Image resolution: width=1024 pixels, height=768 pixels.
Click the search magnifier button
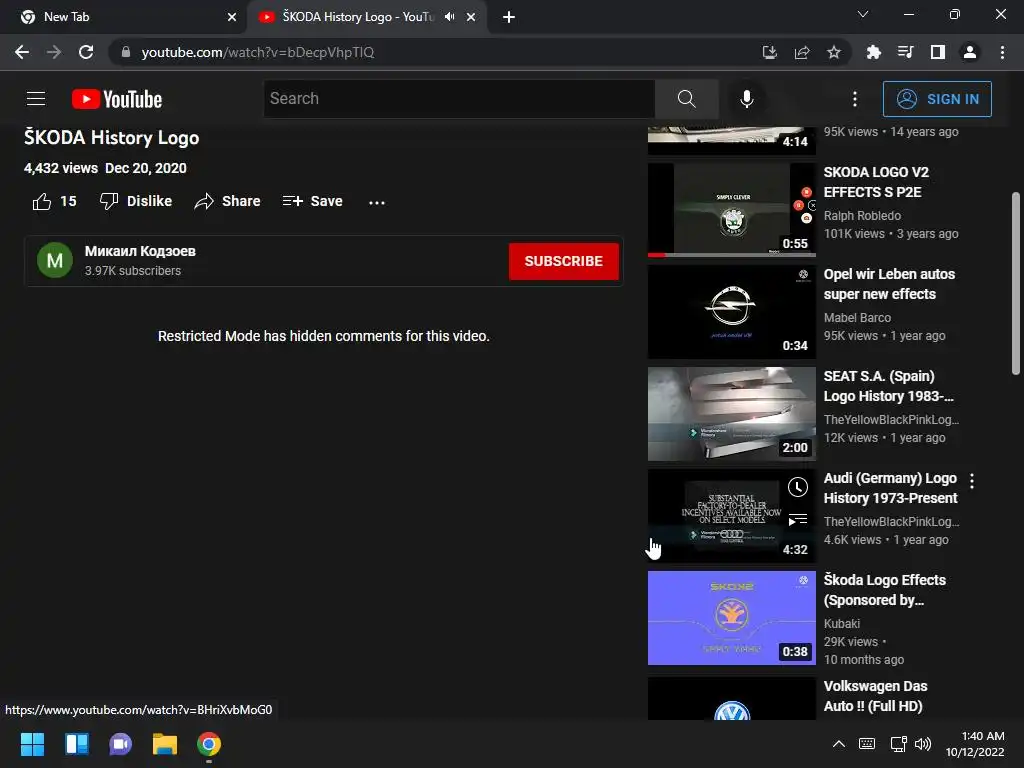(686, 99)
